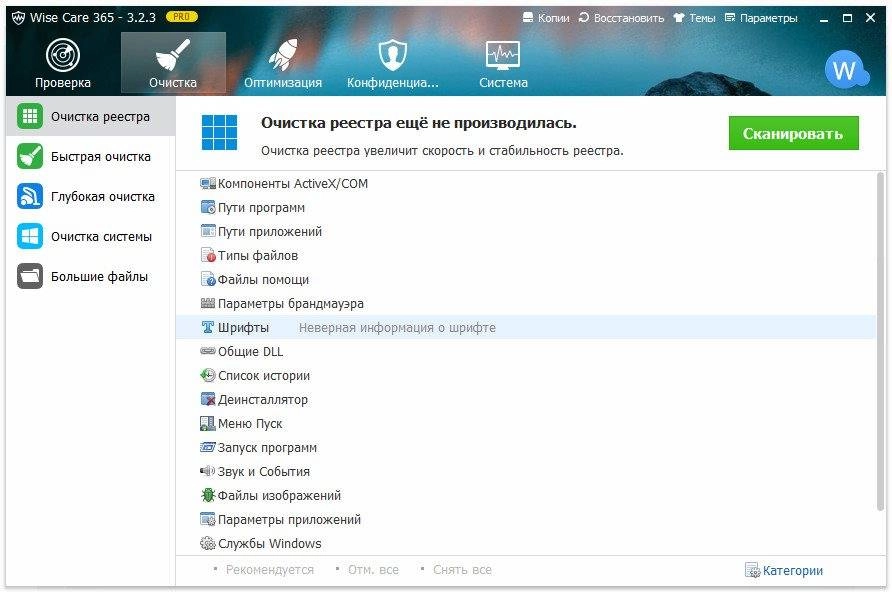Viewport: 892px width, 592px height.
Task: Open the Восстановить restore option
Action: (621, 18)
